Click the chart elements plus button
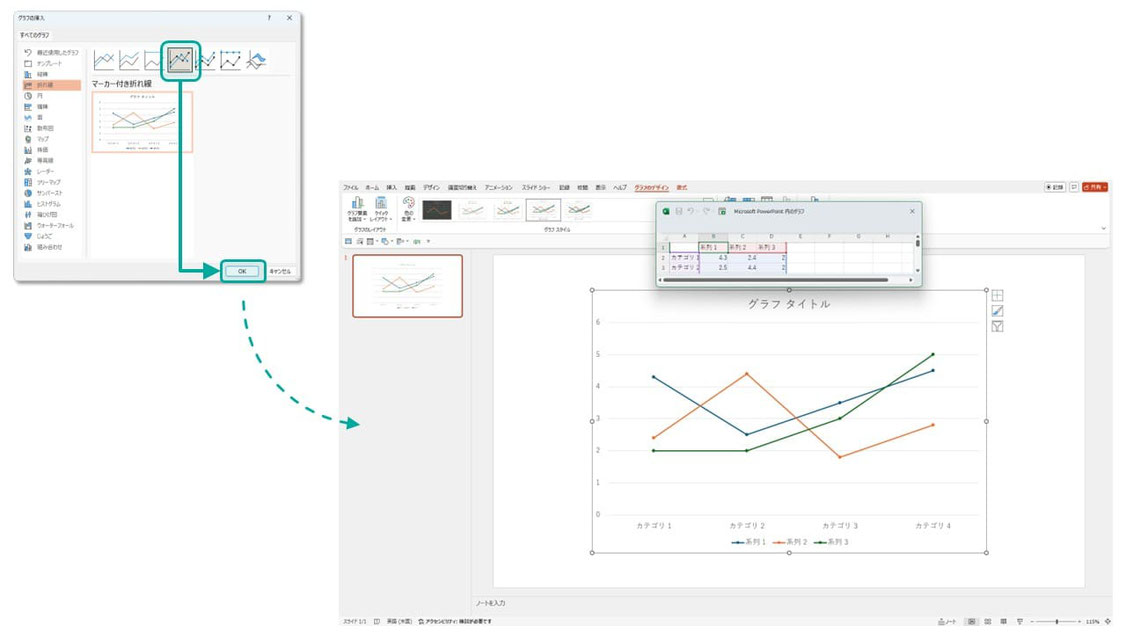1126x633 pixels. [997, 295]
